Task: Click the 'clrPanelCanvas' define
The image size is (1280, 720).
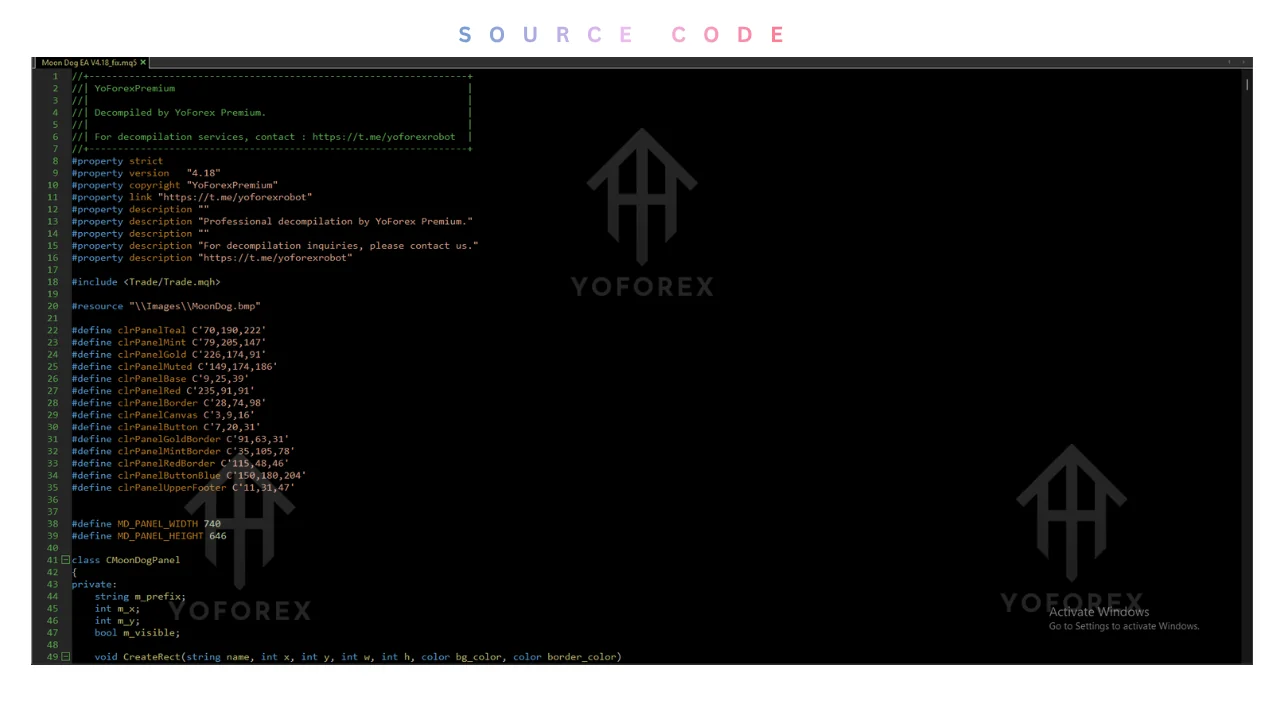Action: coord(158,415)
